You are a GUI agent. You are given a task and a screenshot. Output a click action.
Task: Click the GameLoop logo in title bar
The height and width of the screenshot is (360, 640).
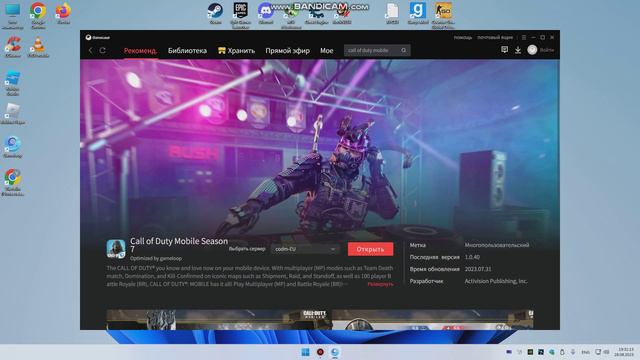point(98,38)
